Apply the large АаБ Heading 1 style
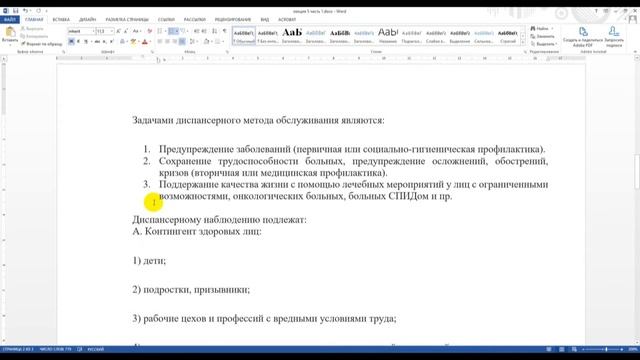This screenshot has width=640, height=360. [x=292, y=36]
